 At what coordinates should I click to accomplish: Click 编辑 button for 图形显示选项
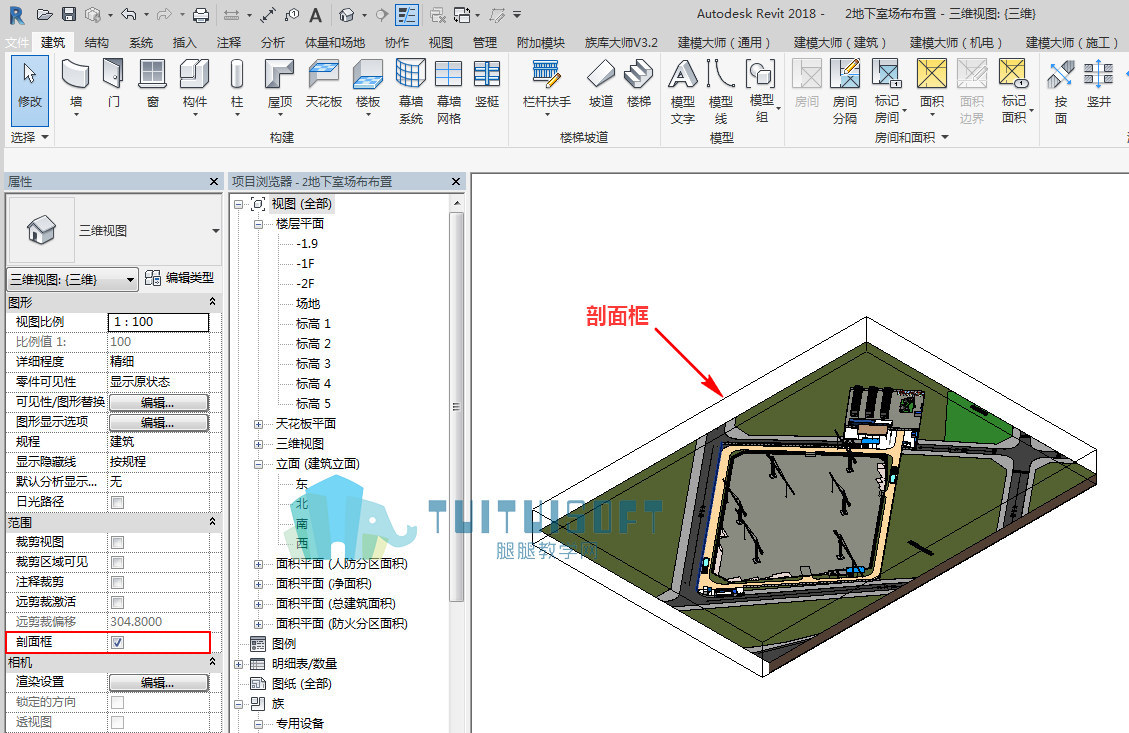coord(158,423)
